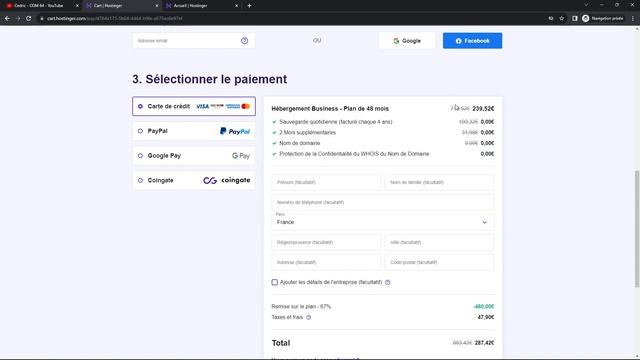Select Google Pay payment option

click(x=194, y=156)
